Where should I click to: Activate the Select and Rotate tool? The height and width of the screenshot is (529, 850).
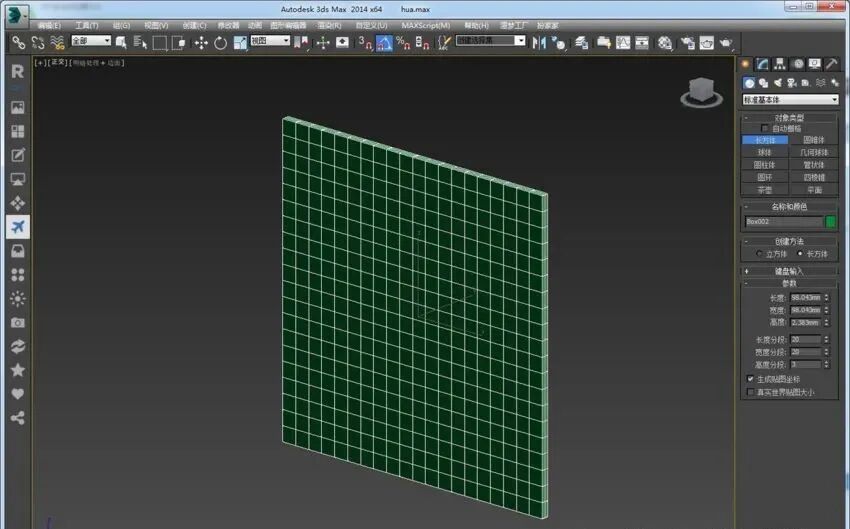[220, 43]
